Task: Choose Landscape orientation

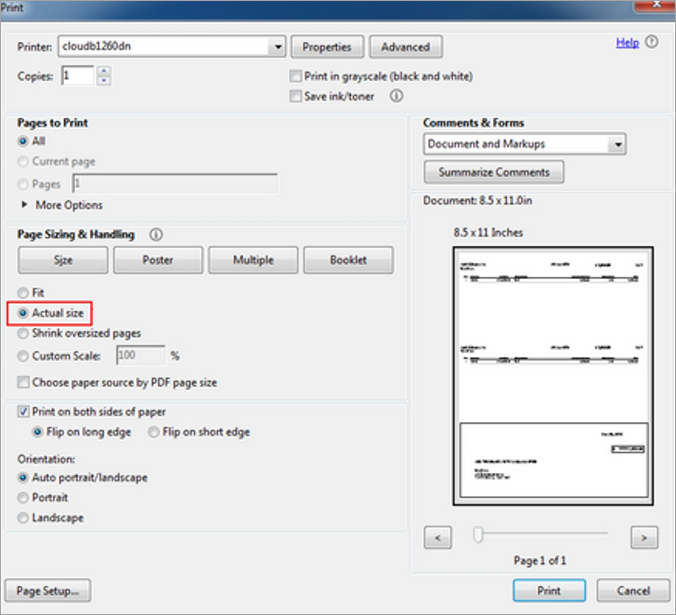Action: (23, 518)
